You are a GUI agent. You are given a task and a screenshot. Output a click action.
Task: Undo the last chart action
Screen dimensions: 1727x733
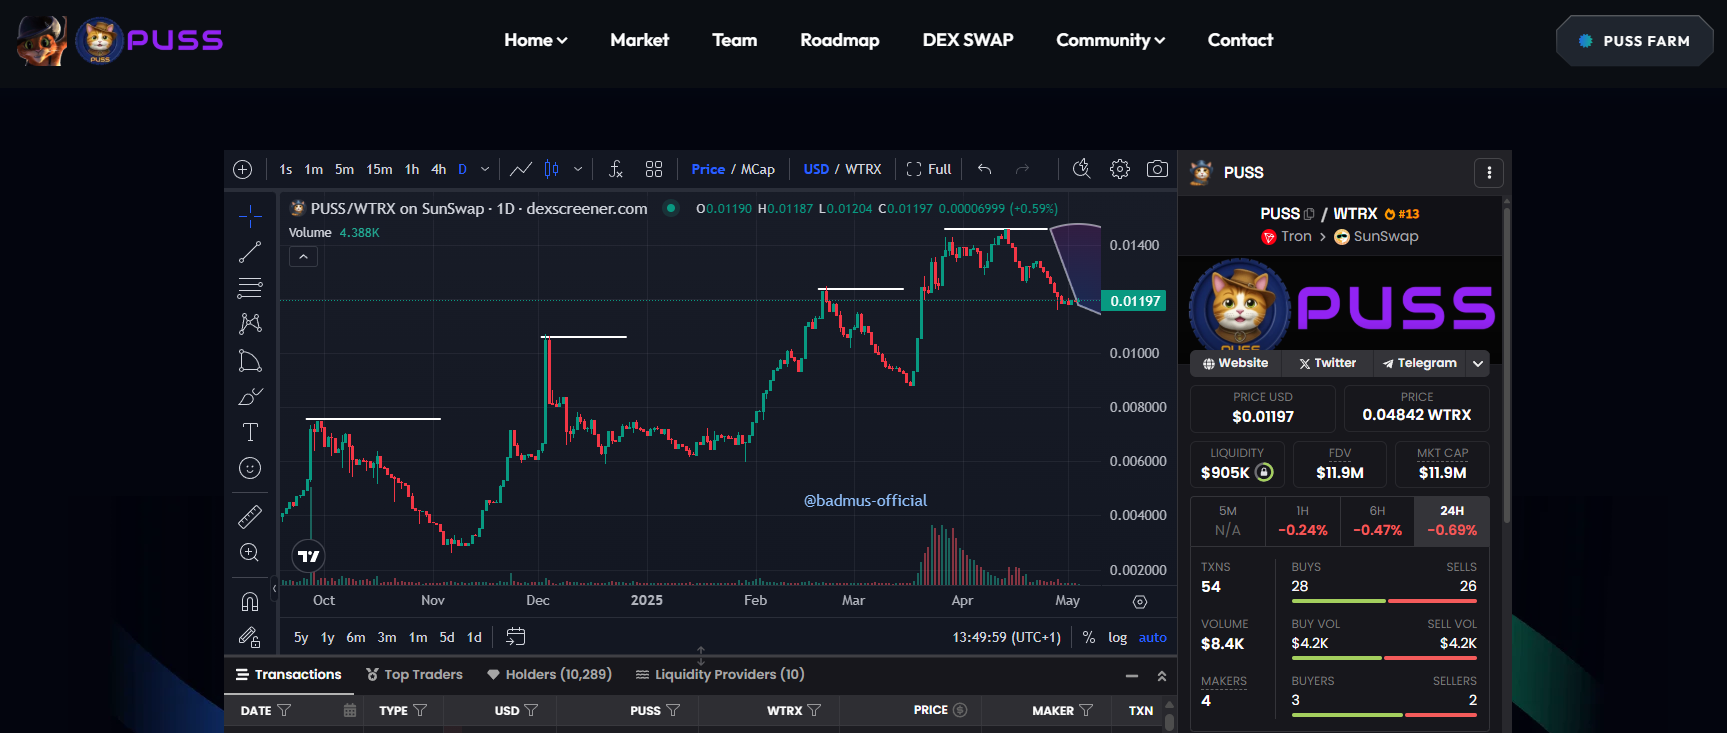coord(984,169)
